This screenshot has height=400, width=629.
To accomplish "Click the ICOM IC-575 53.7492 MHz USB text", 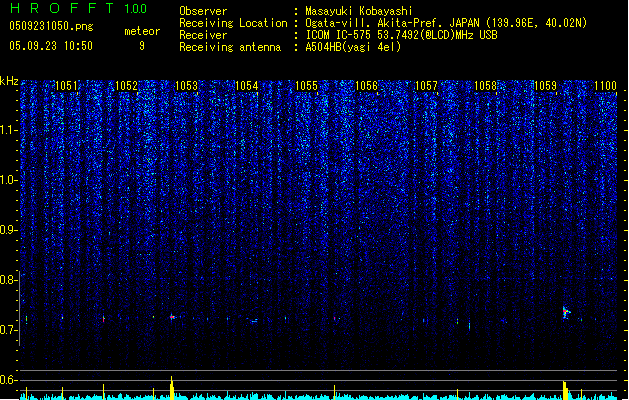I will point(401,35).
